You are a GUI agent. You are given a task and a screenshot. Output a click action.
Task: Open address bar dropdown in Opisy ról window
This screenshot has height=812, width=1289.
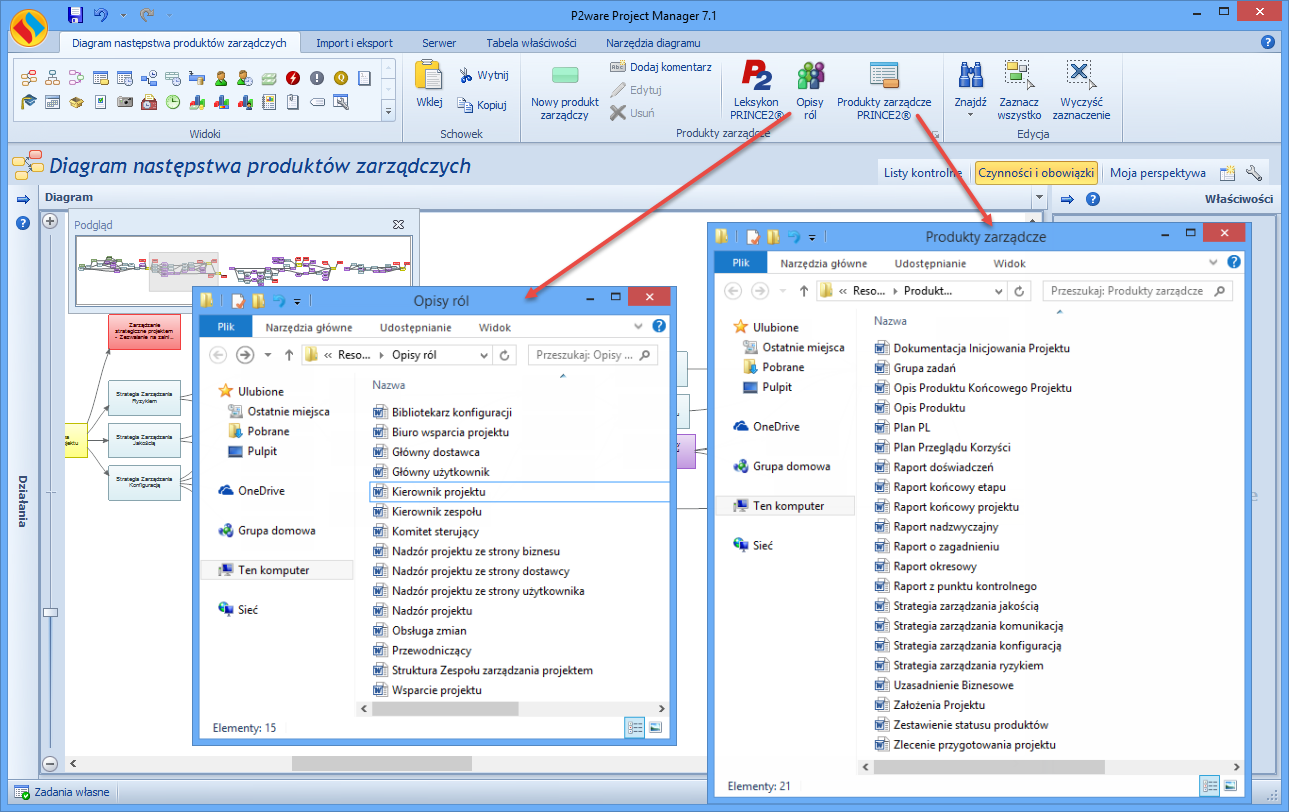[484, 355]
